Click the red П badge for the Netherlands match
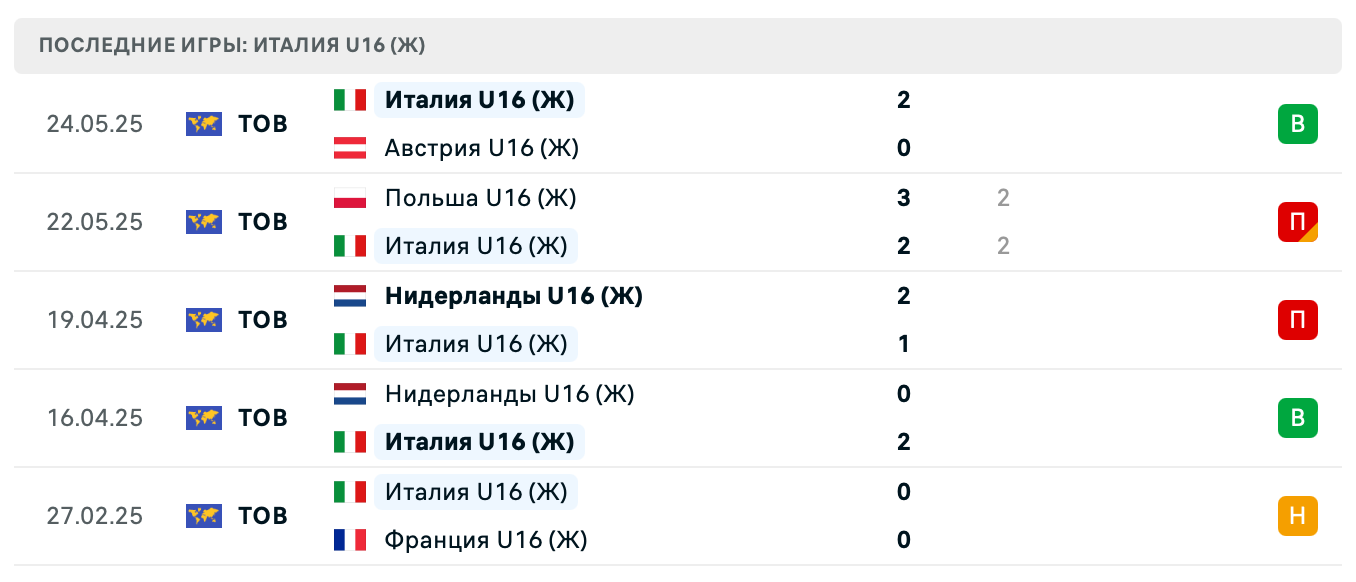The image size is (1356, 582). tap(1298, 320)
